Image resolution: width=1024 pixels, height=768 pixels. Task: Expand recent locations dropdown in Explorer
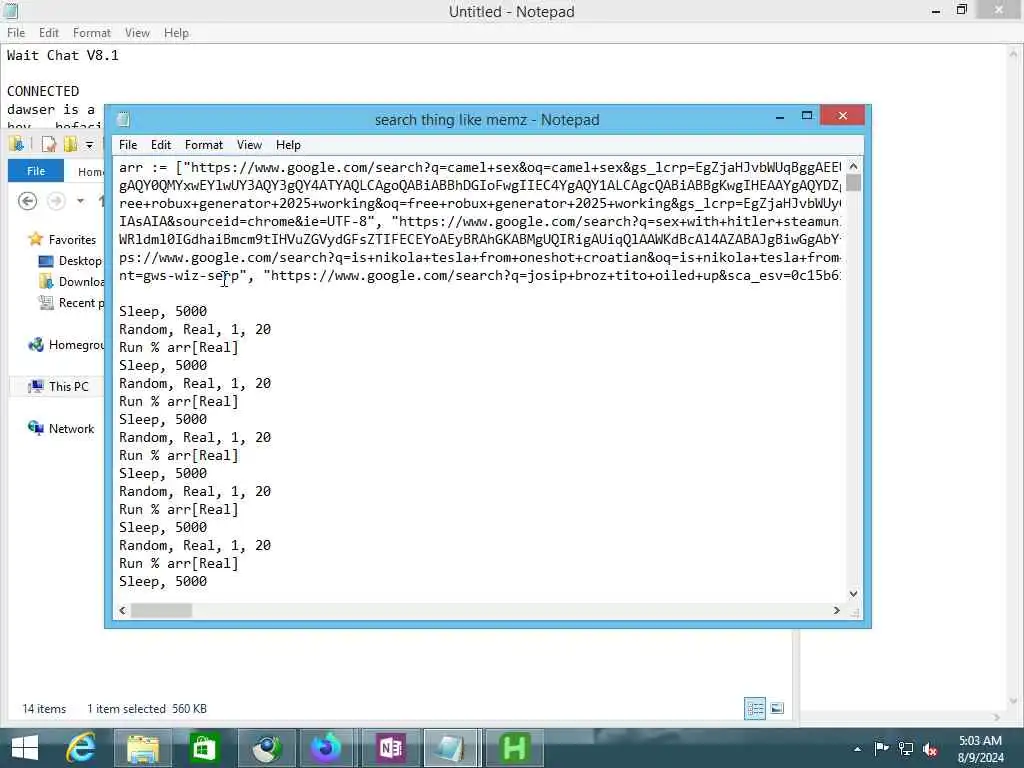pos(80,201)
